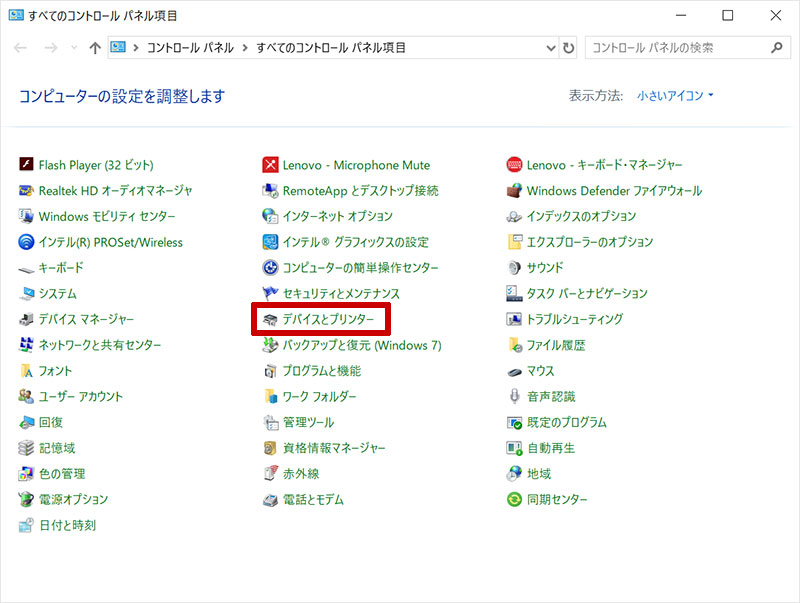Click the ネットワークと共有センター icon

click(x=26, y=345)
